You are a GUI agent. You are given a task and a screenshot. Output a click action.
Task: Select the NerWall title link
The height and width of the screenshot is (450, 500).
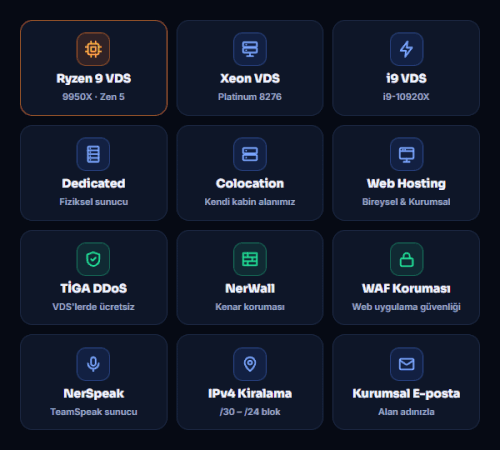[250, 289]
